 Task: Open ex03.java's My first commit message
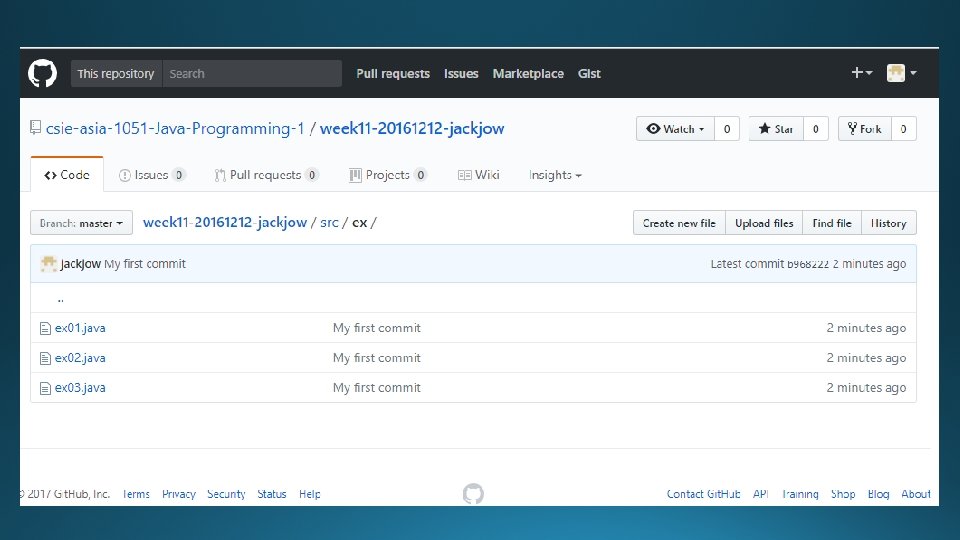377,388
